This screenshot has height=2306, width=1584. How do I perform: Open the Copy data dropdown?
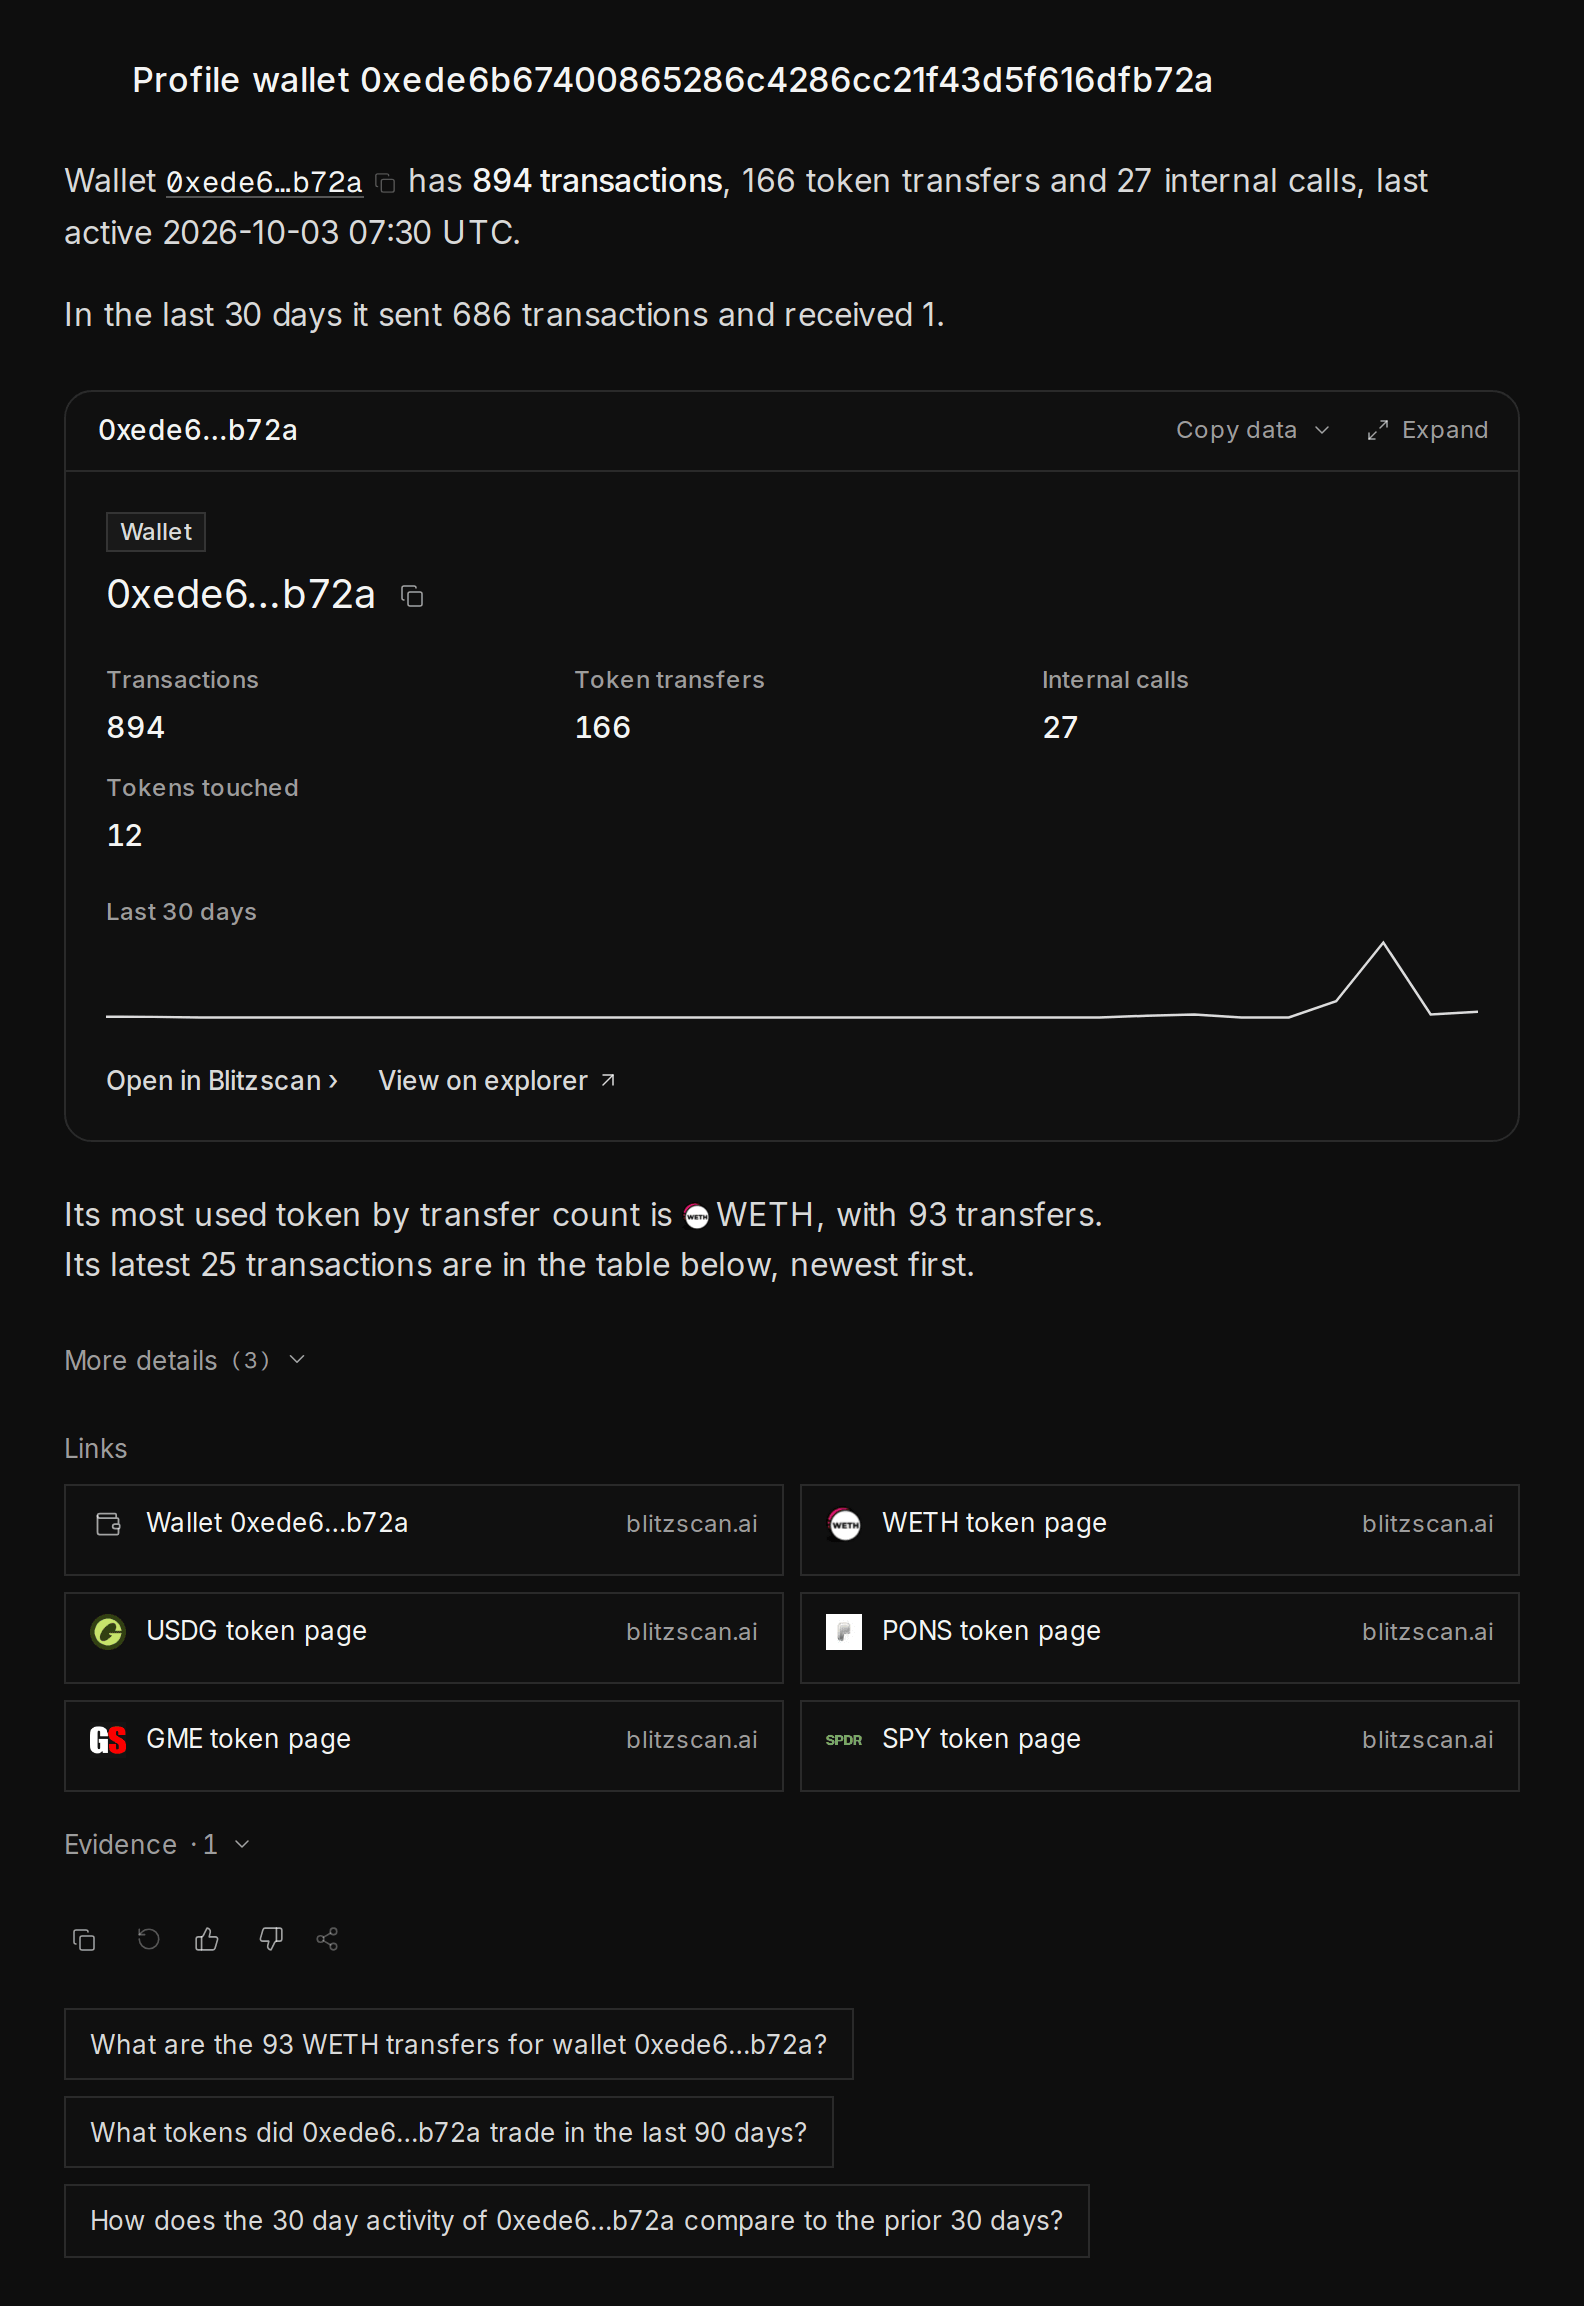tap(1252, 430)
